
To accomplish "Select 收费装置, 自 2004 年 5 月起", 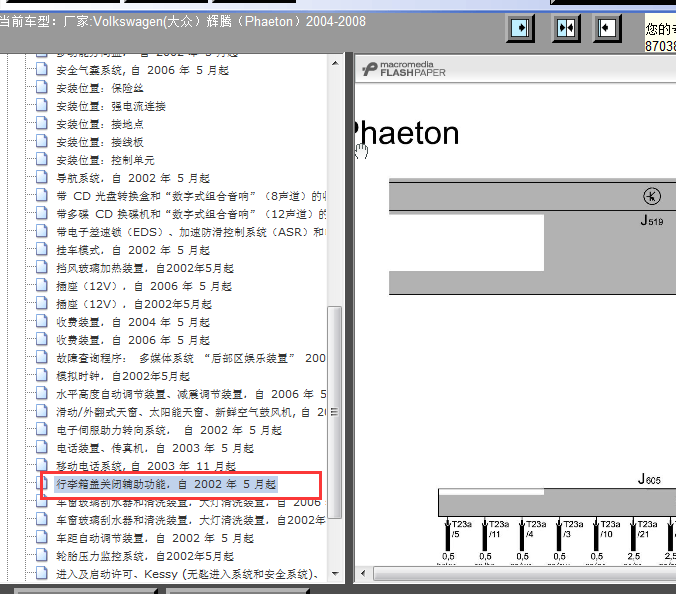I will click(133, 322).
